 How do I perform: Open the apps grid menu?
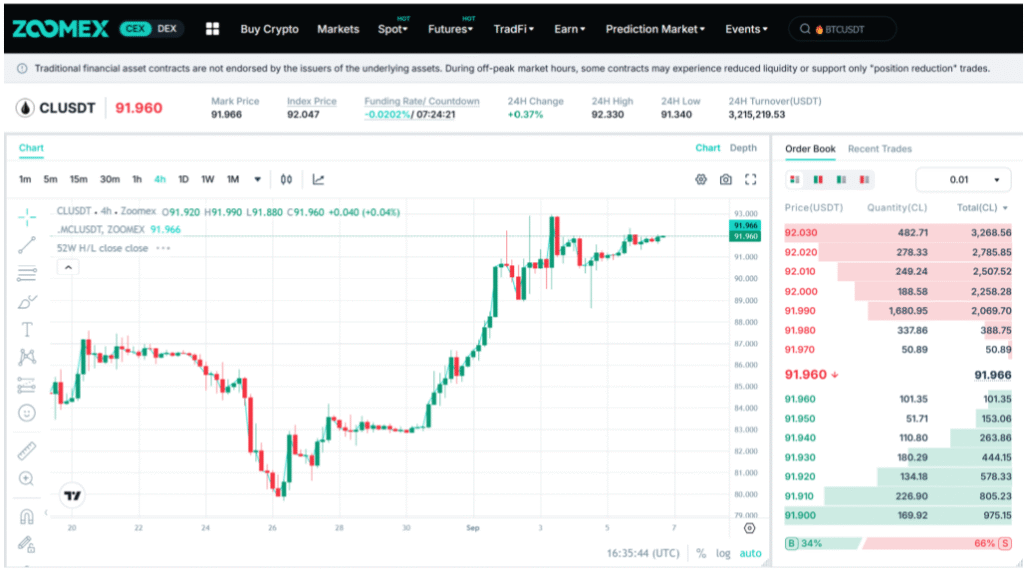(x=212, y=29)
